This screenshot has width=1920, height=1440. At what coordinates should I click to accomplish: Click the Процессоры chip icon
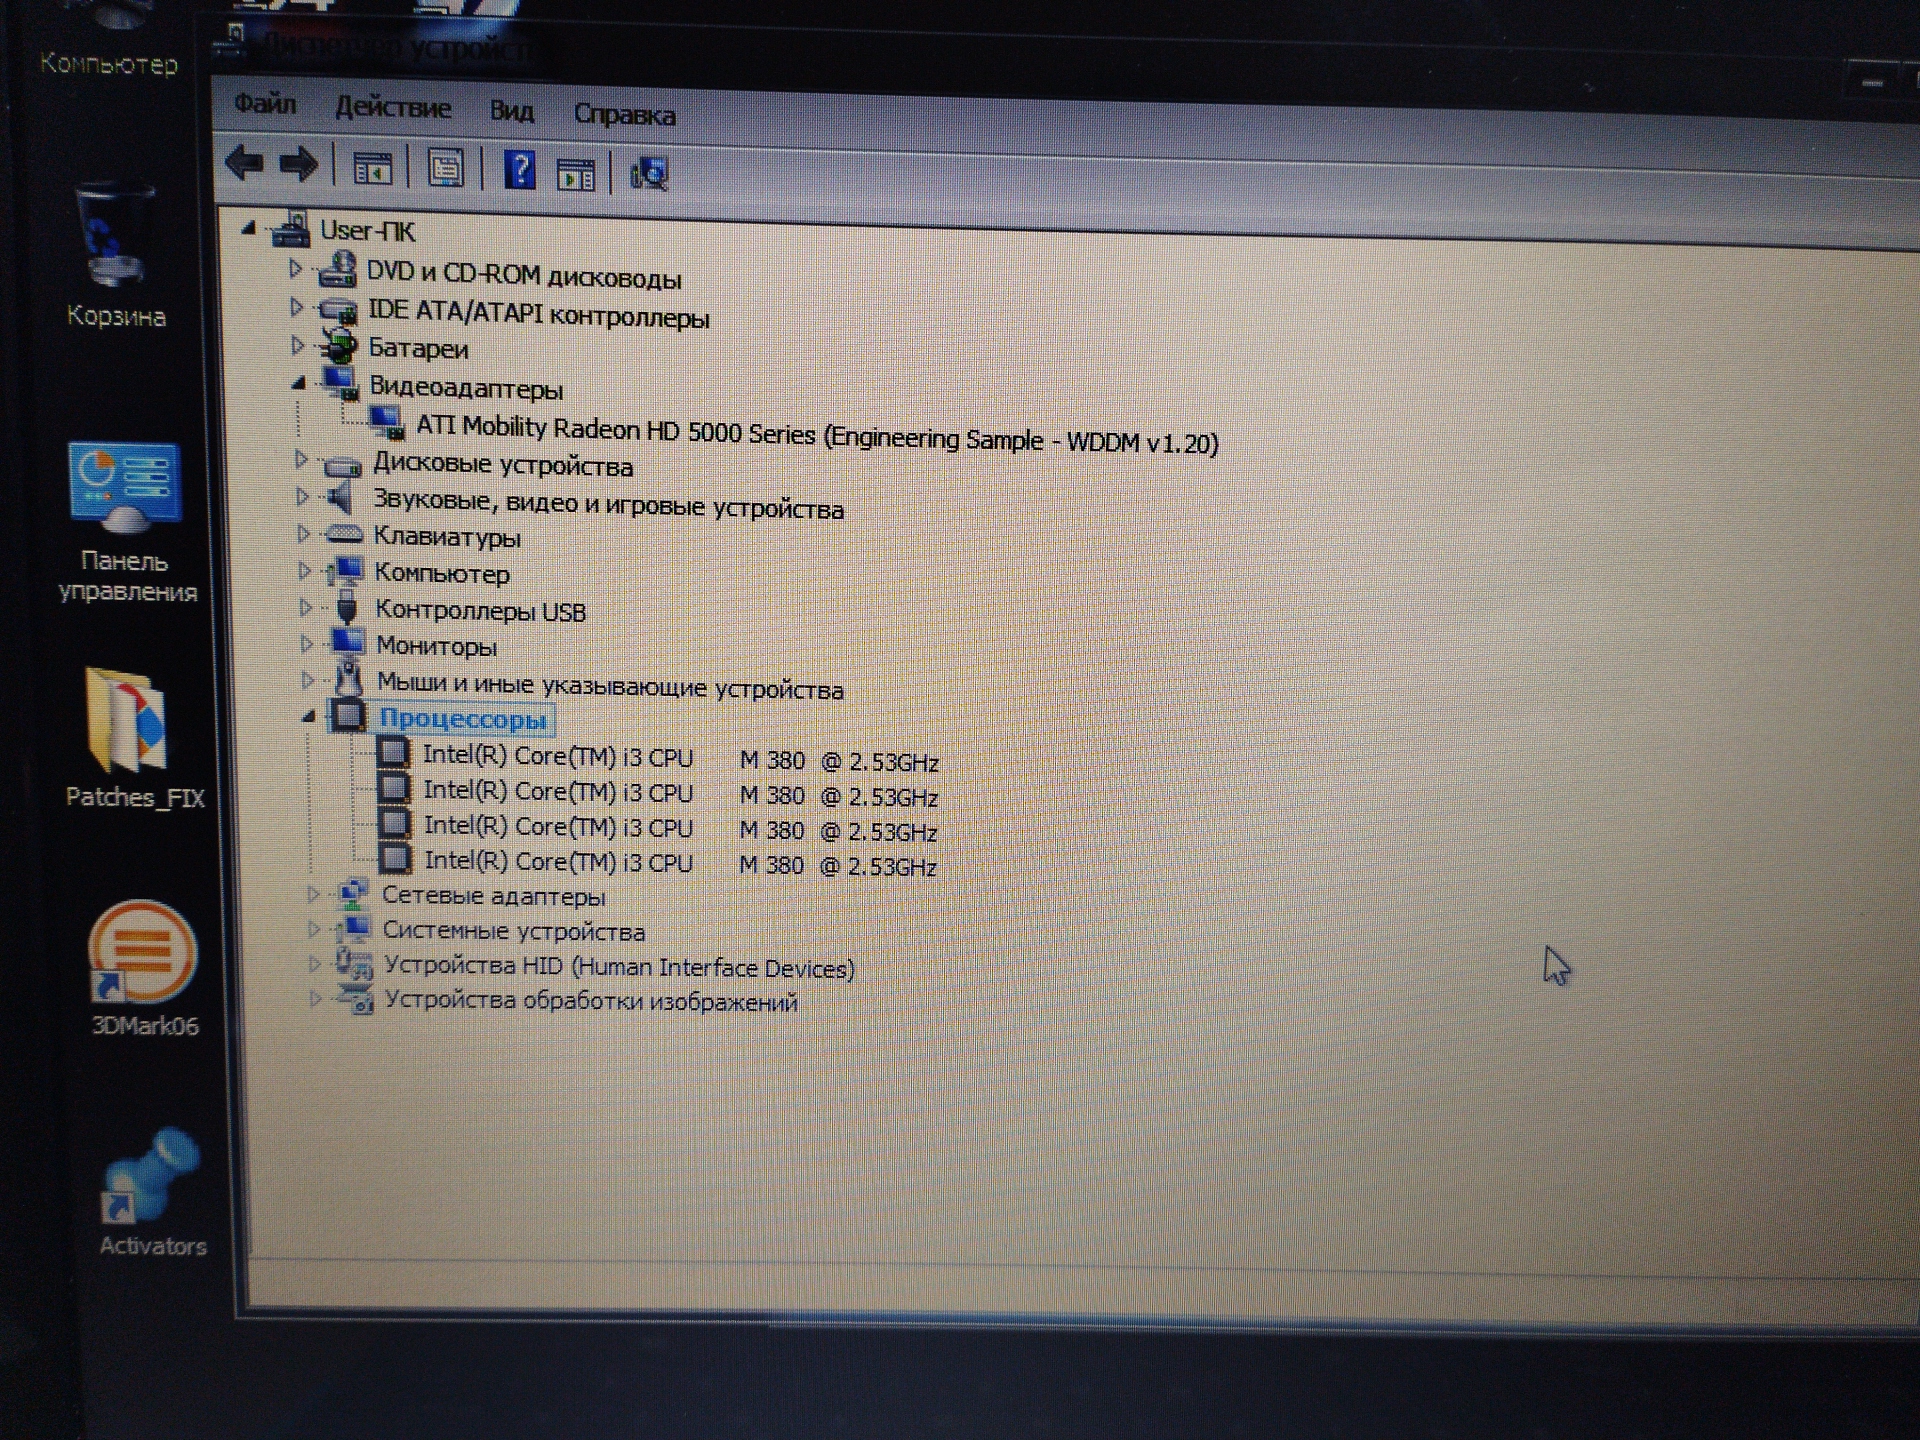(x=348, y=715)
